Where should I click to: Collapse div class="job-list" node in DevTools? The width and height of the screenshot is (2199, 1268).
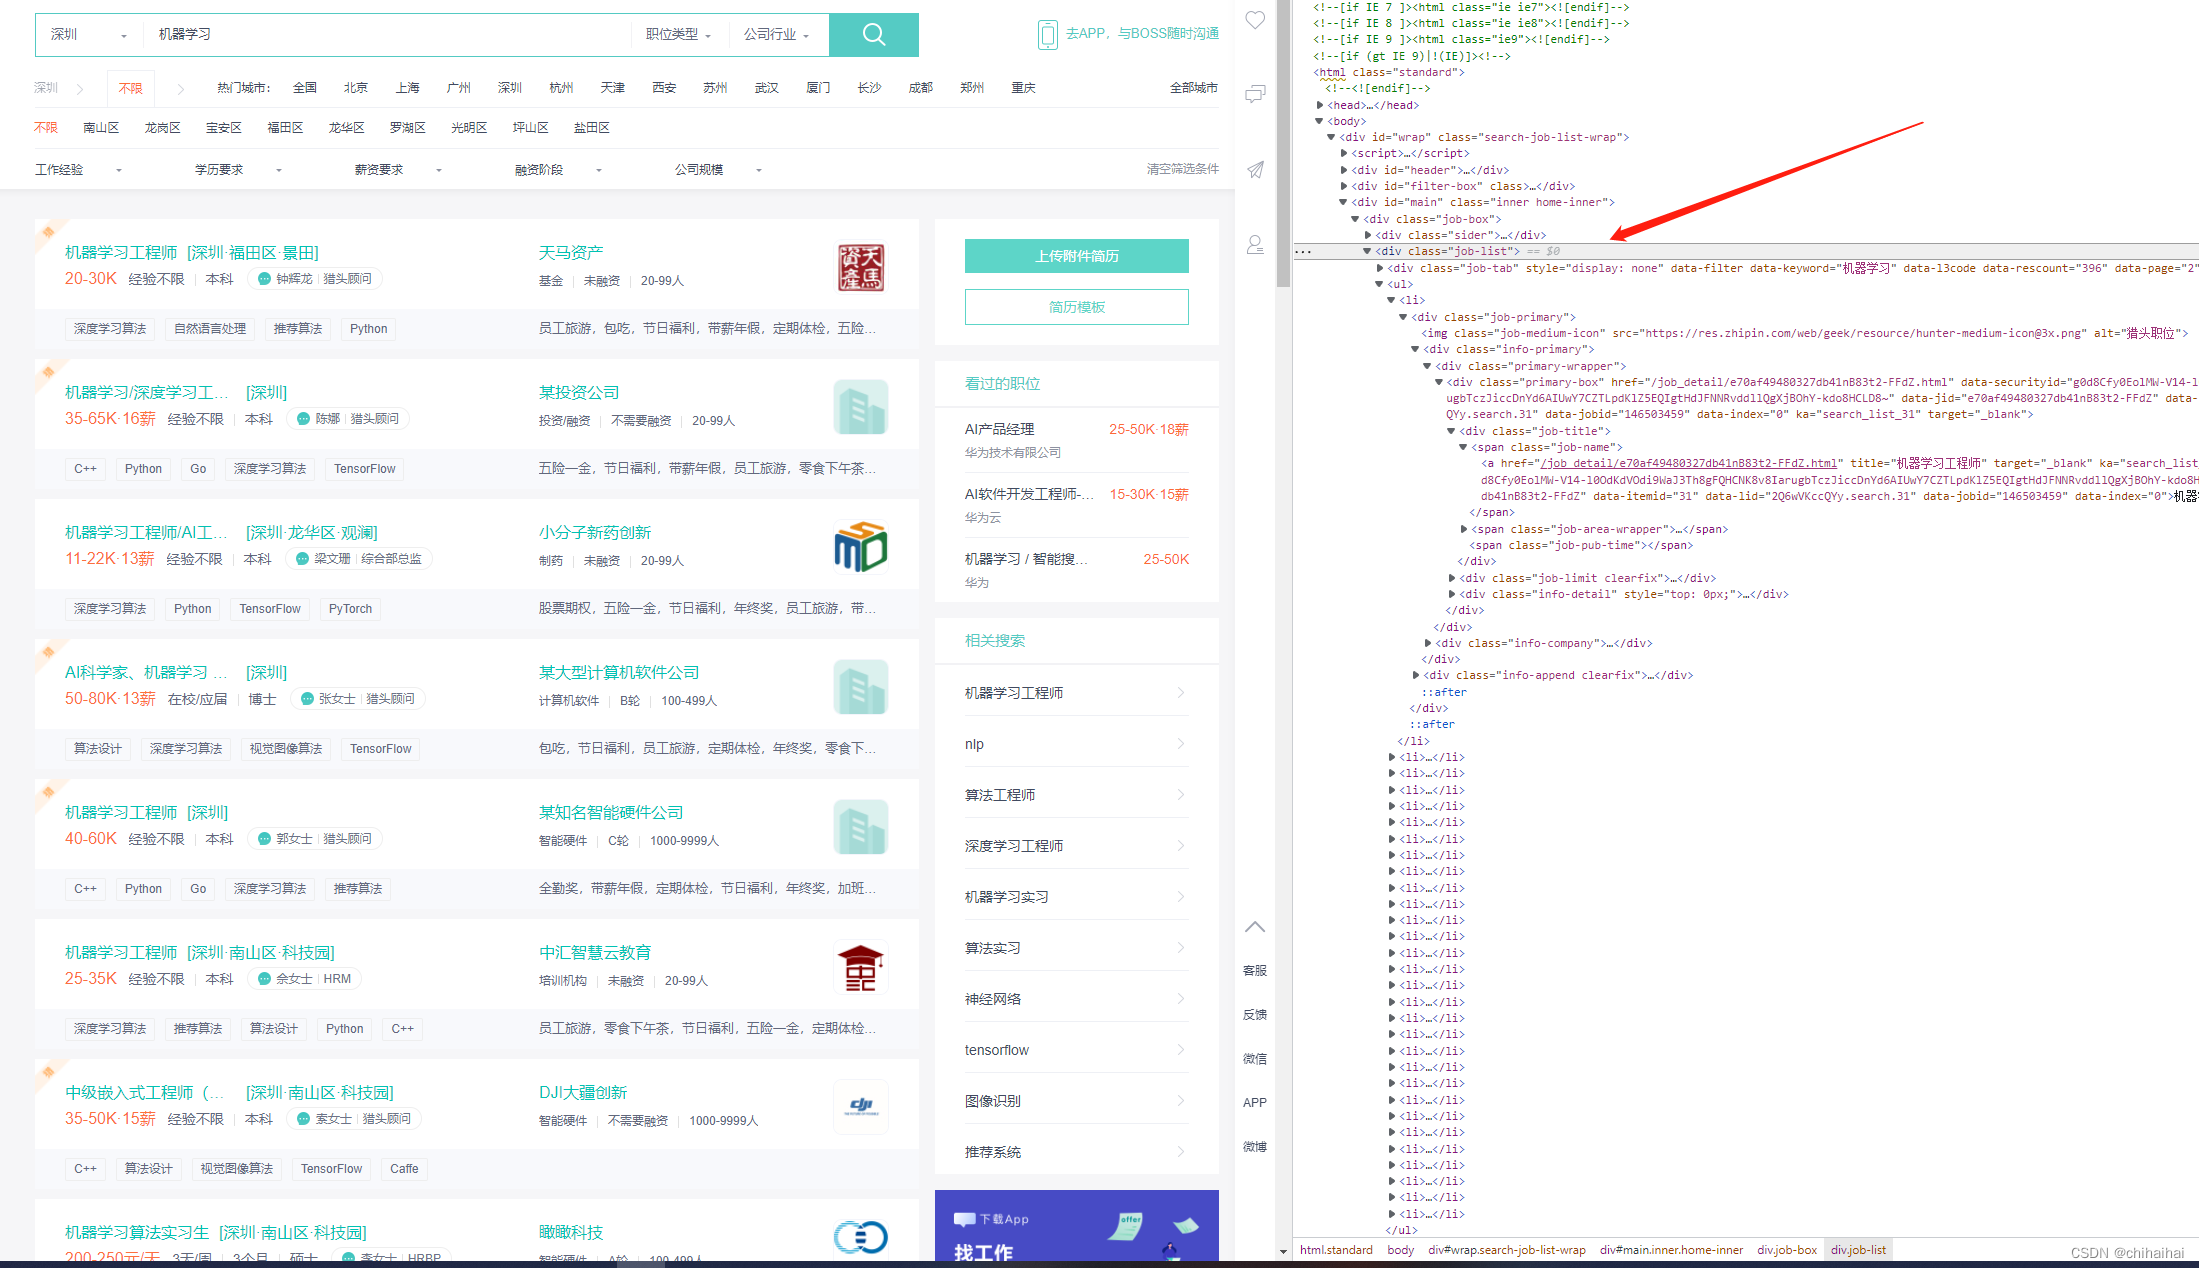pyautogui.click(x=1367, y=251)
